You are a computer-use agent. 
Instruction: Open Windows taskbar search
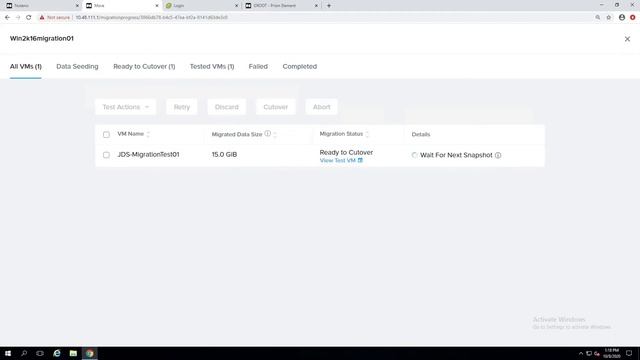24,353
